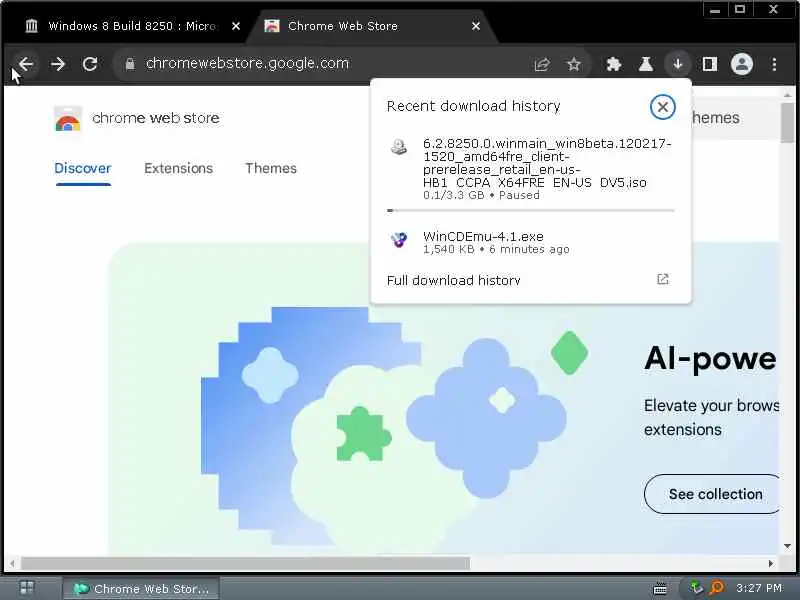Go back using the browser back arrow
Screen dimensions: 800x600
[26, 64]
